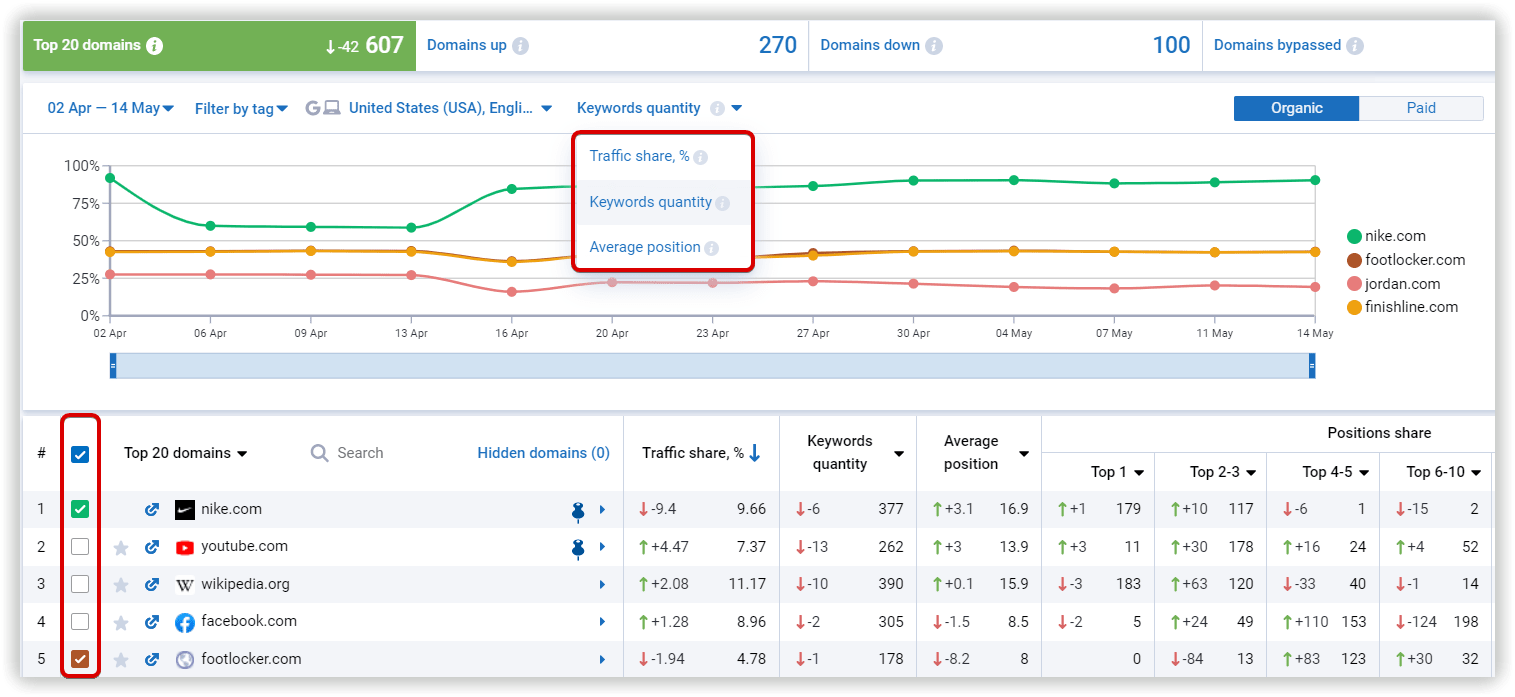Click the footlocker.com globe favicon
Image resolution: width=1515 pixels, height=697 pixels.
[x=185, y=660]
